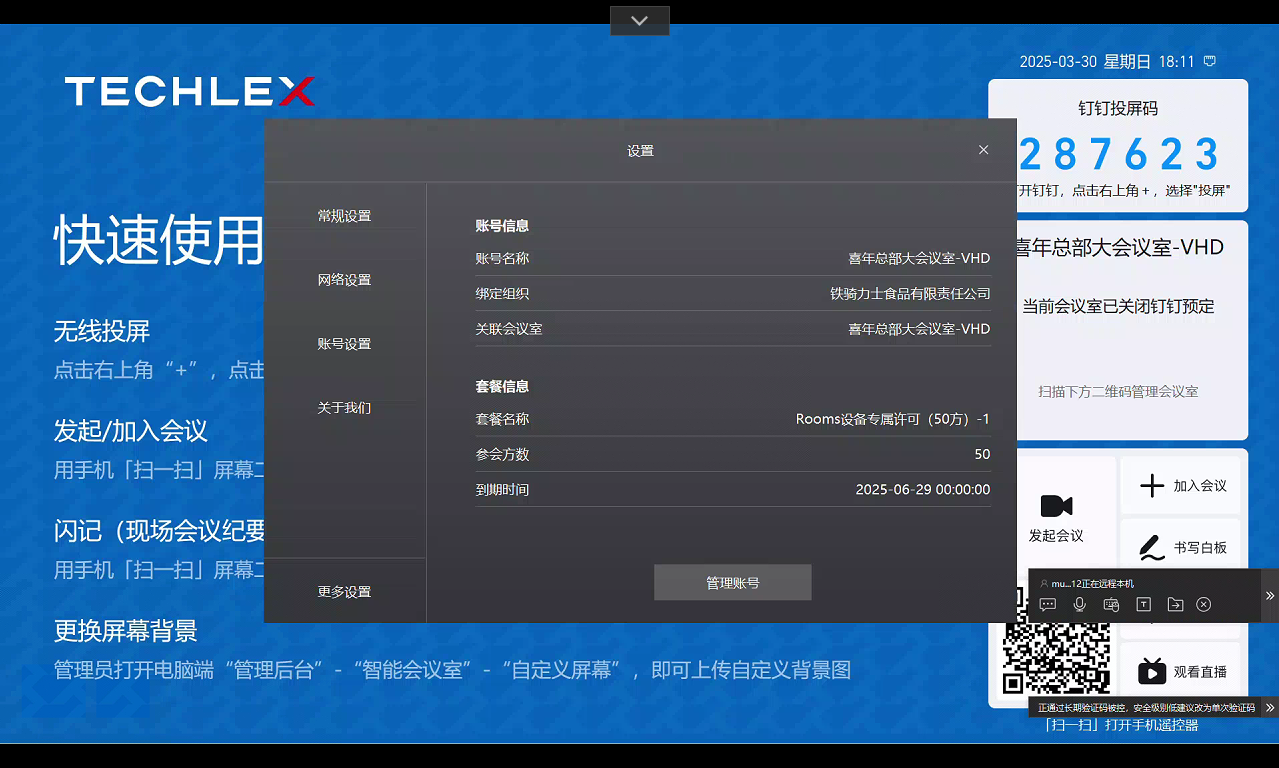Viewport: 1279px width, 768px height.
Task: Click the 发起/加入会议 heading
Action: (x=131, y=431)
